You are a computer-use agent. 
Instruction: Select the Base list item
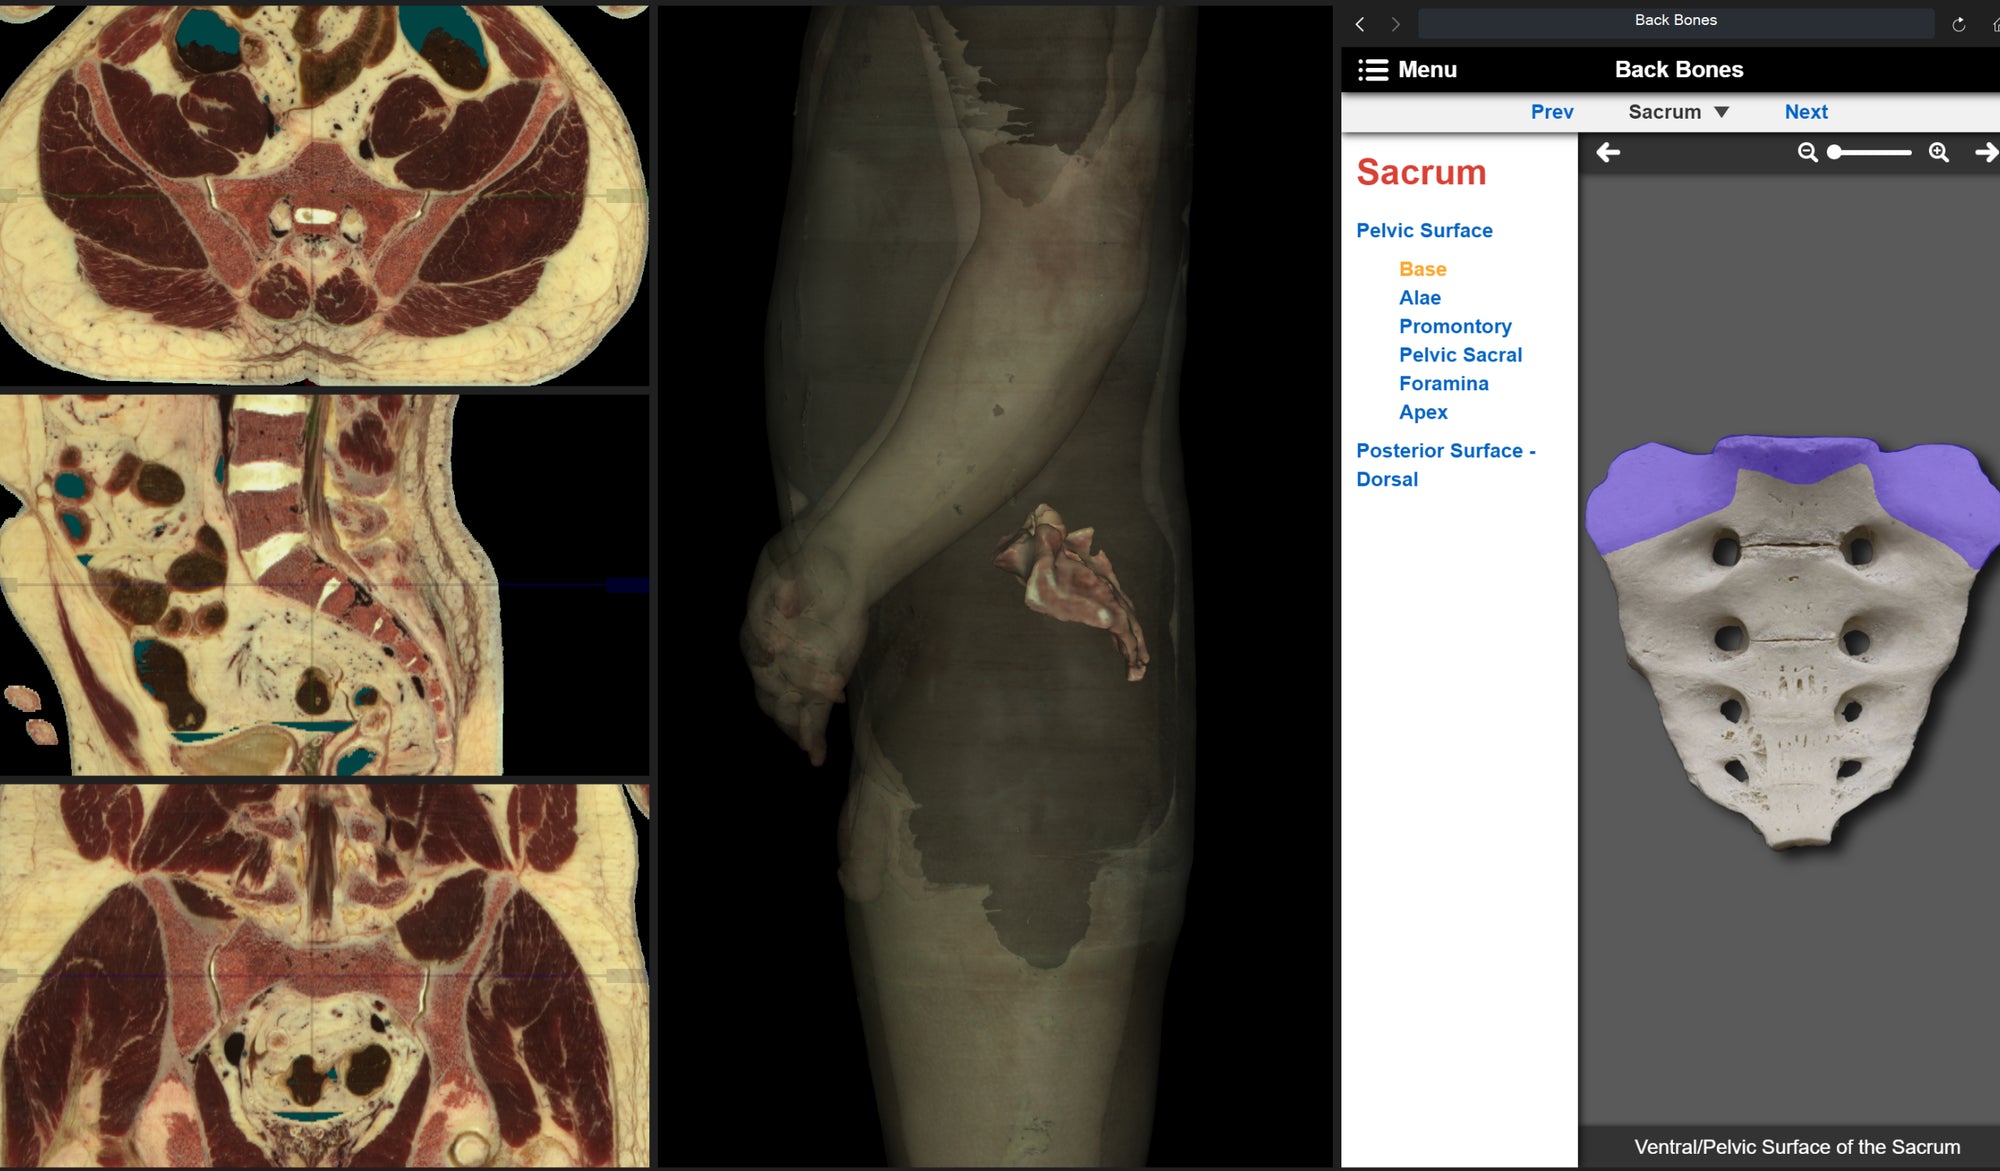tap(1422, 269)
